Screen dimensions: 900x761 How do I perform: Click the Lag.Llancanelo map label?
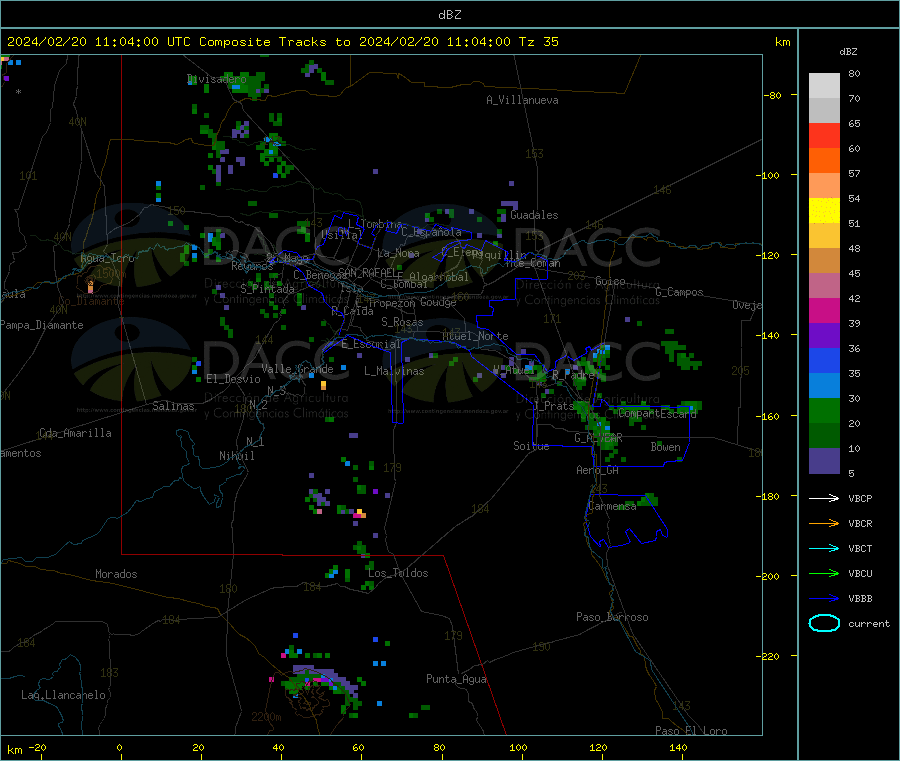pyautogui.click(x=63, y=695)
